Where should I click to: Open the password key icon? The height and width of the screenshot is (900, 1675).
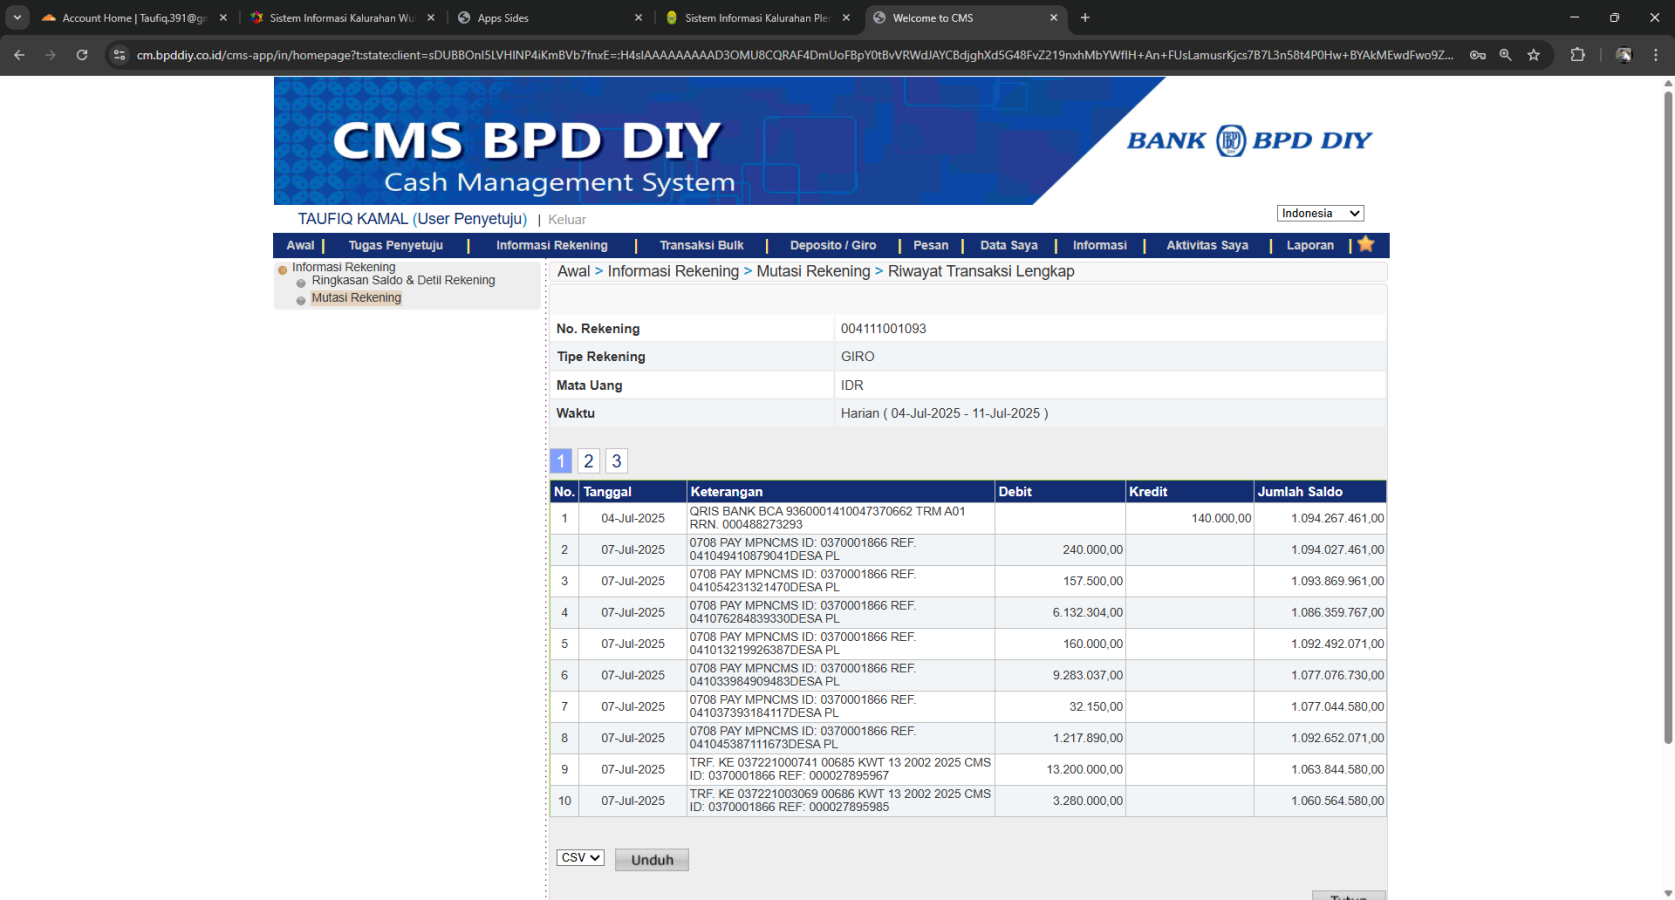1477,55
